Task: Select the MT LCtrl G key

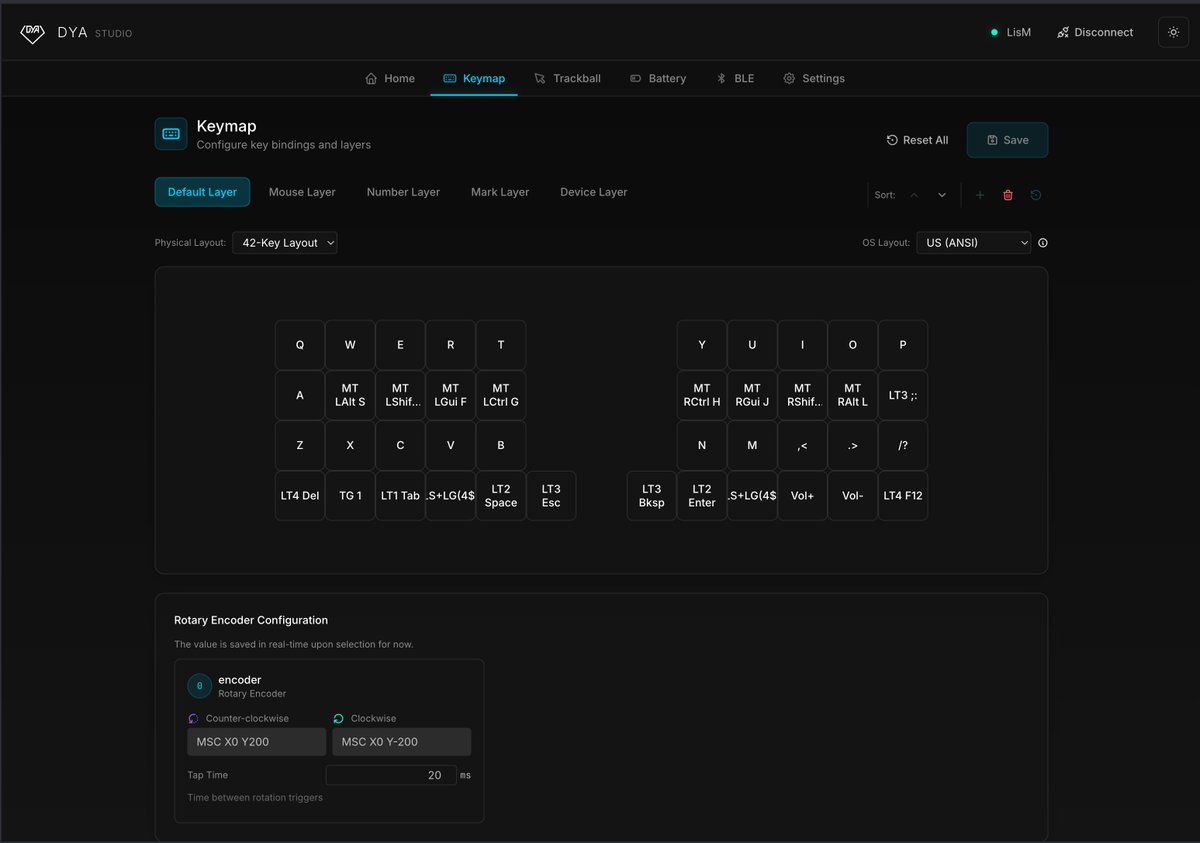Action: tap(501, 395)
